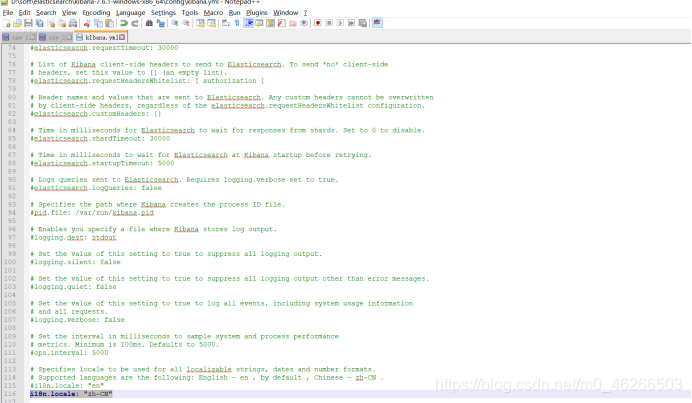Toggle the spell check ABC icon
The image size is (692, 403).
(x=377, y=23)
